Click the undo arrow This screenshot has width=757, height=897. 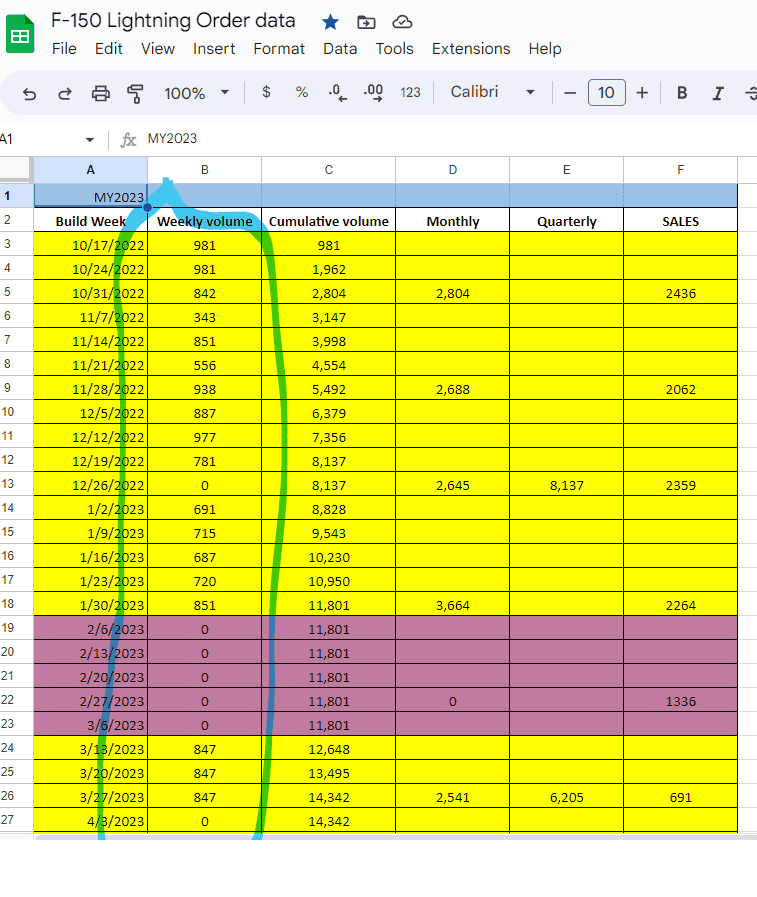pyautogui.click(x=29, y=93)
